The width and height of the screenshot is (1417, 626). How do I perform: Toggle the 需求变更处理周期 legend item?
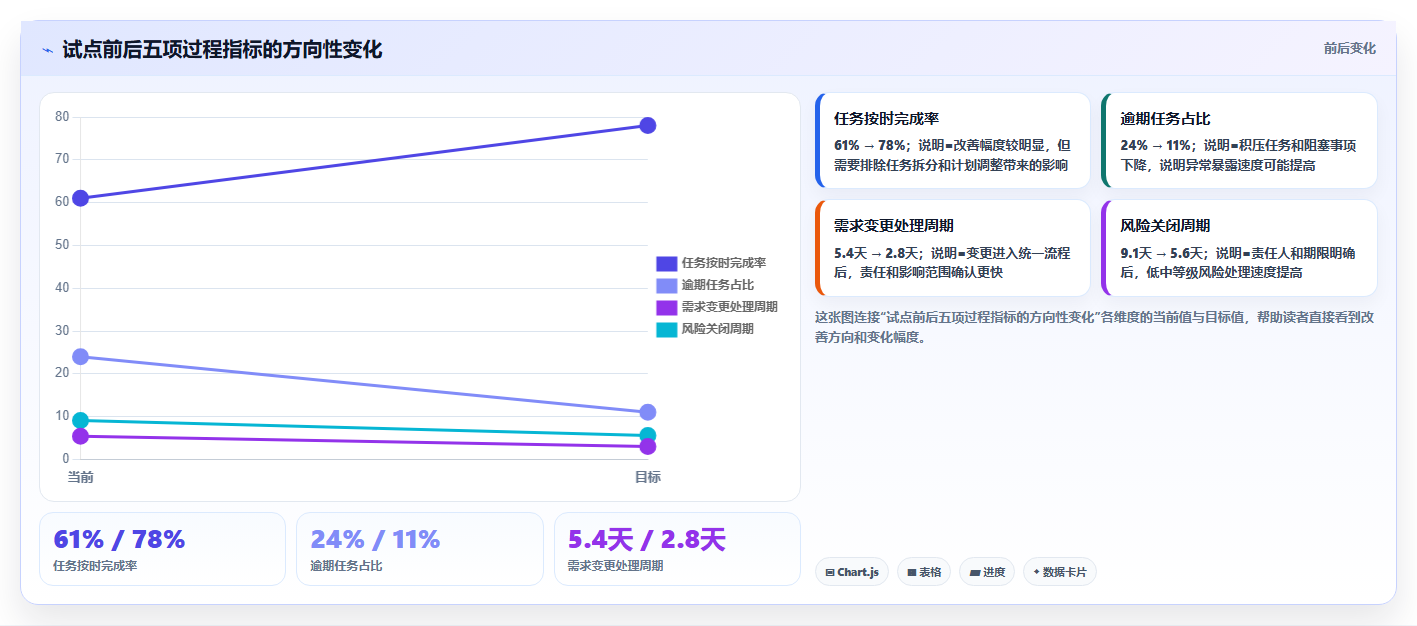(717, 307)
